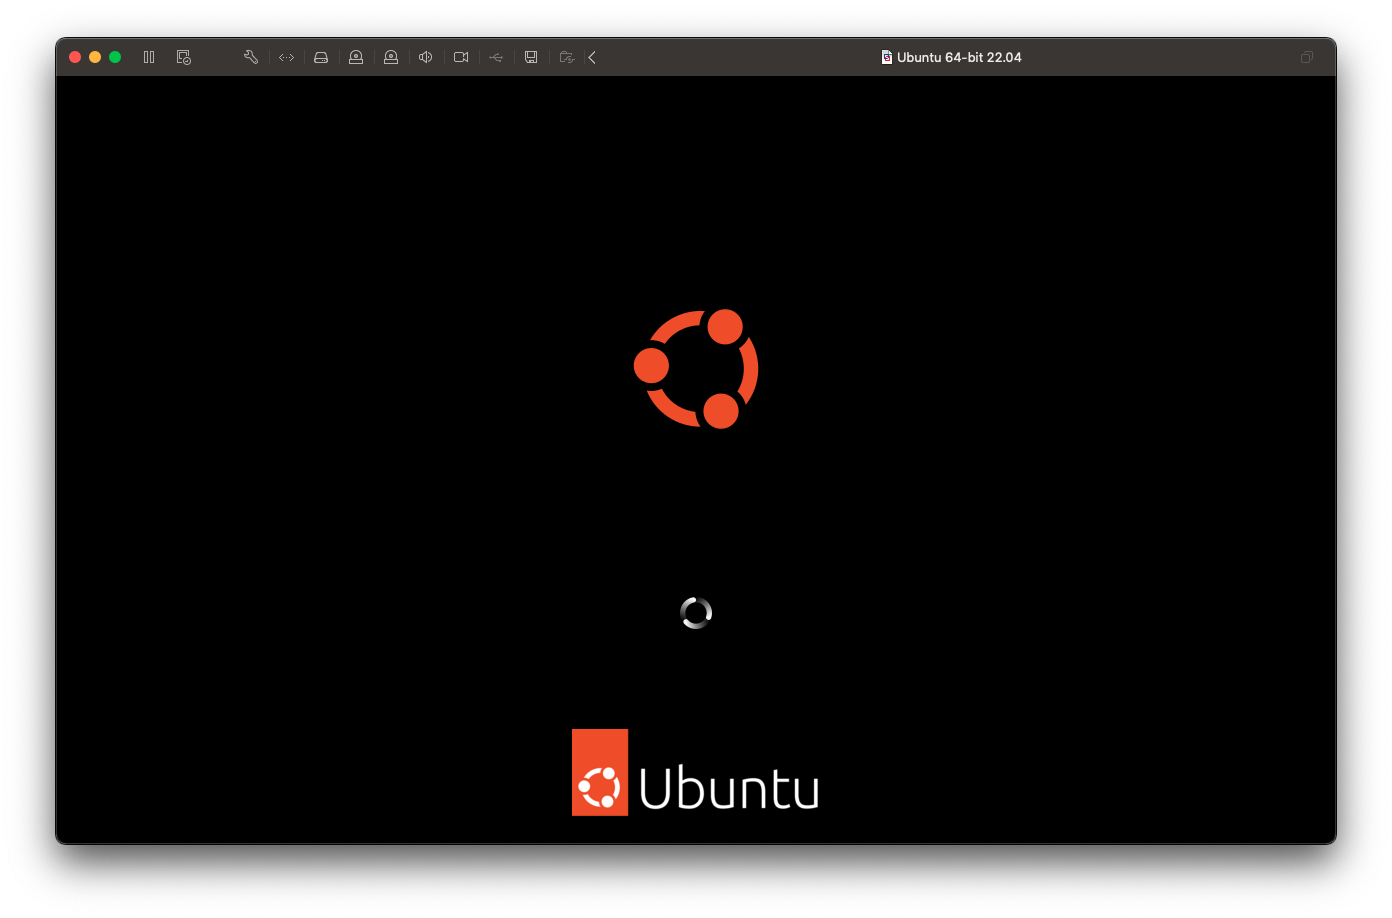Open second CD/DVD drive icon
The width and height of the screenshot is (1392, 918).
coord(391,57)
